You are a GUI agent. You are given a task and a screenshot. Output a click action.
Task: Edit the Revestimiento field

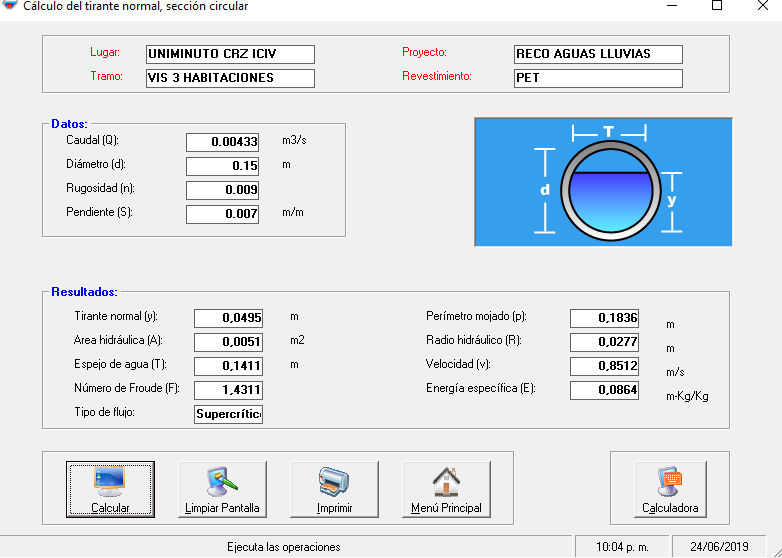598,78
